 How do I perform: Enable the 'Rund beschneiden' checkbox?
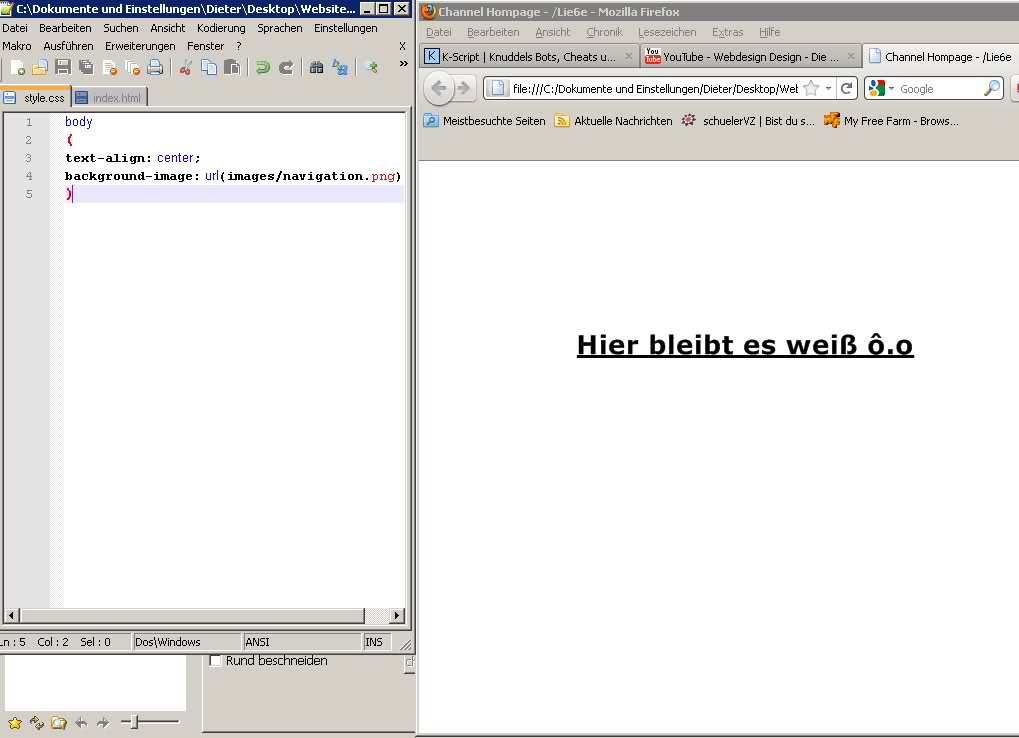coord(215,661)
